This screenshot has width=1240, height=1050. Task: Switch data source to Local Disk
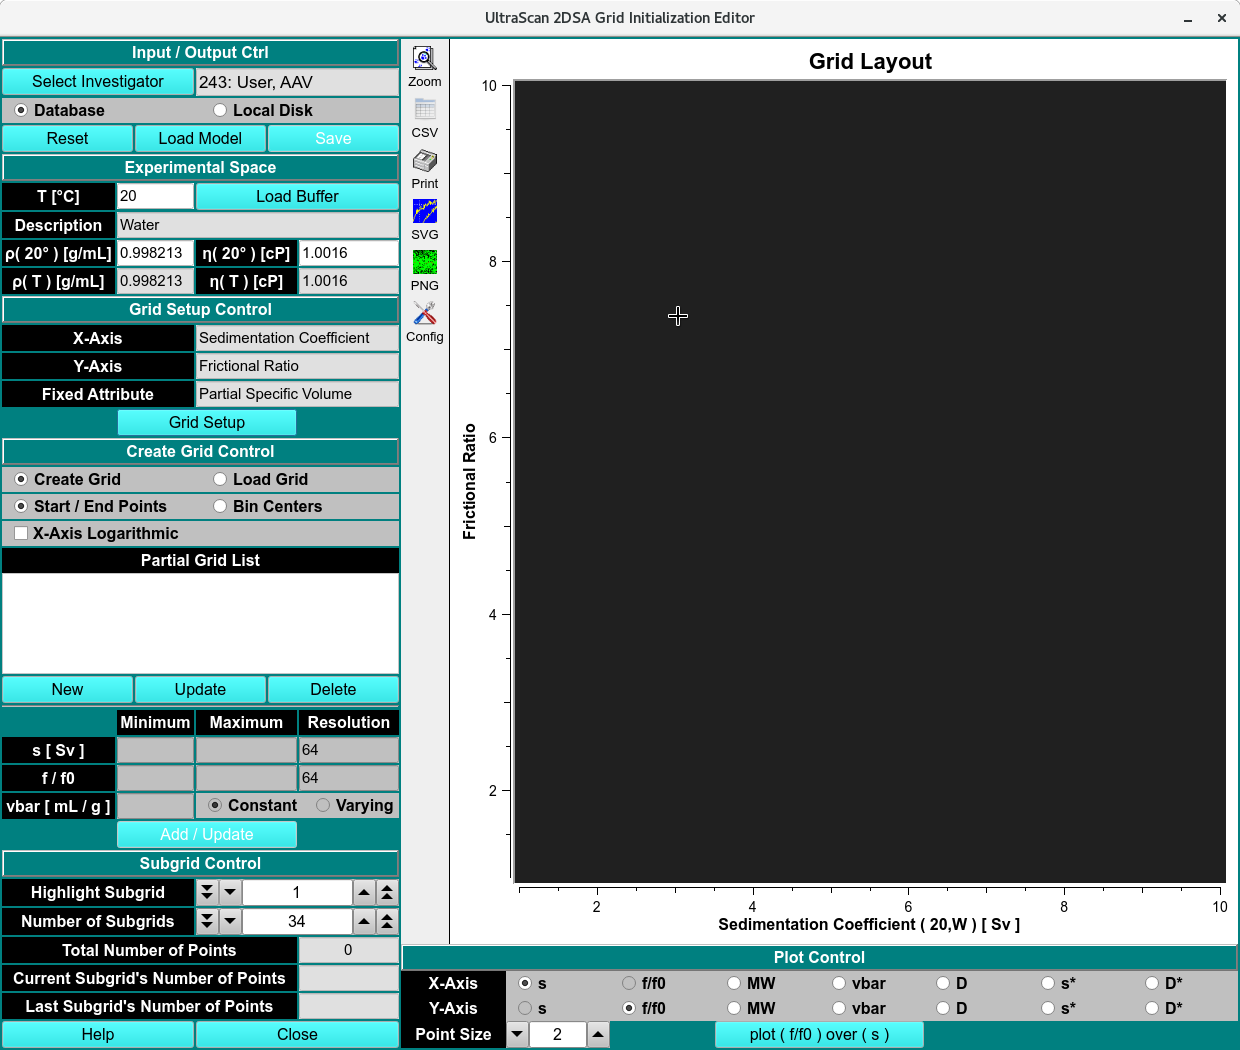(x=219, y=110)
